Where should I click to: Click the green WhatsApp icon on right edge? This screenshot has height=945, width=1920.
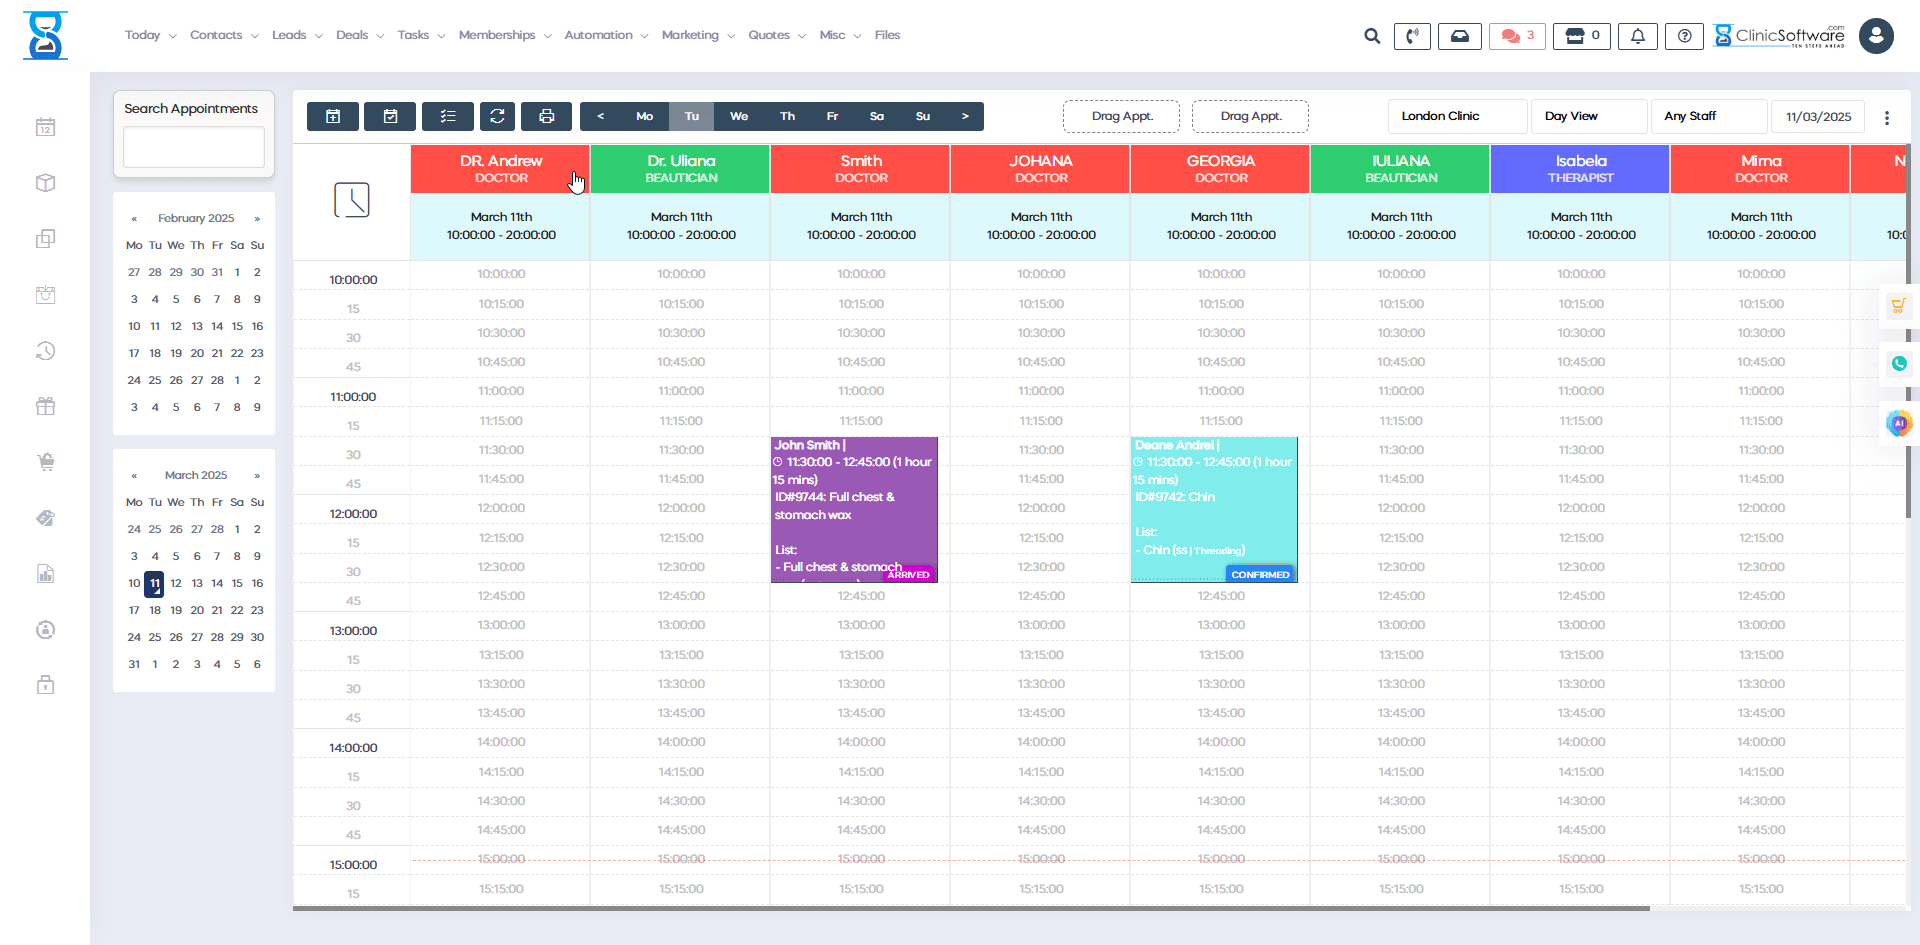(1899, 364)
